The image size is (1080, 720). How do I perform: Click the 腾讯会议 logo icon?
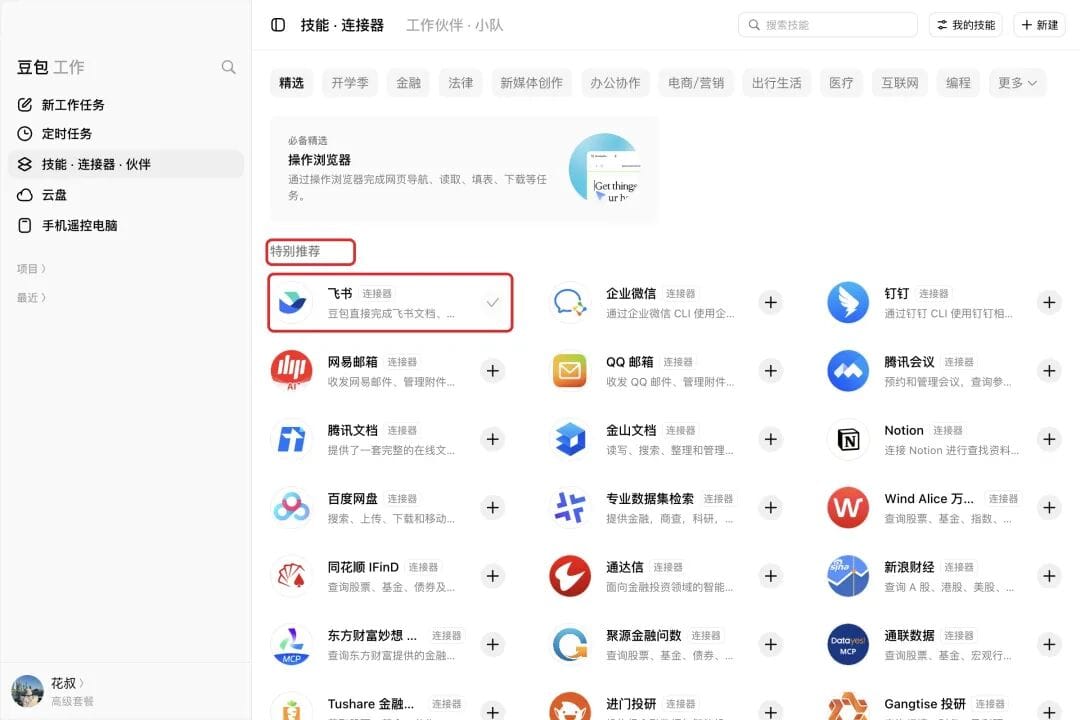pyautogui.click(x=848, y=371)
